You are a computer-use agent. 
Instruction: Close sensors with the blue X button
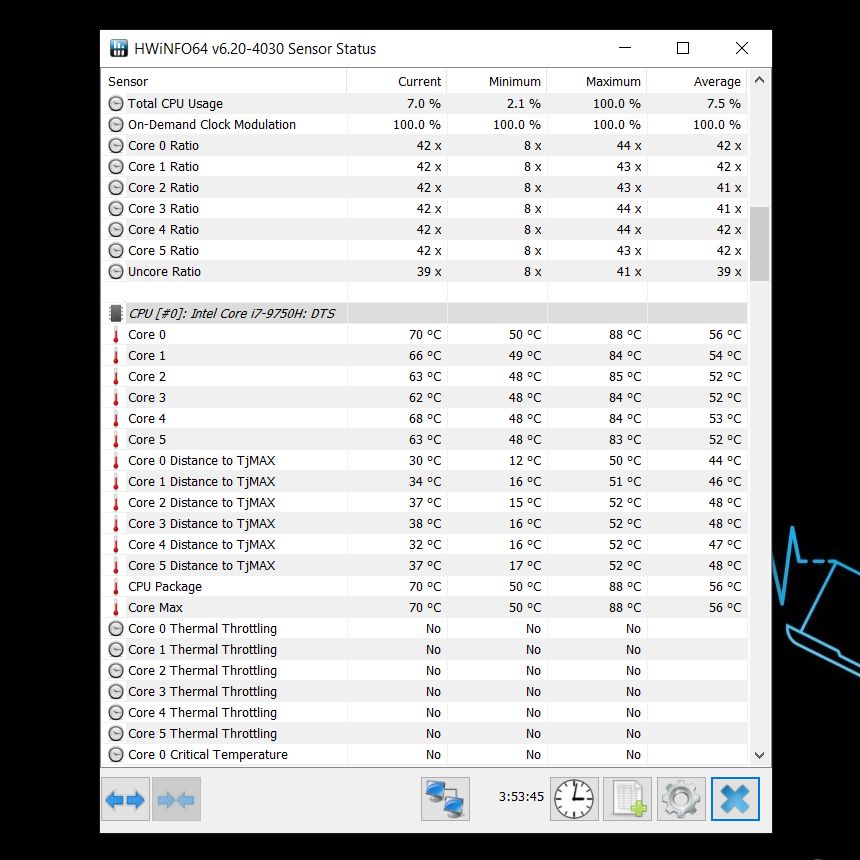tap(735, 799)
